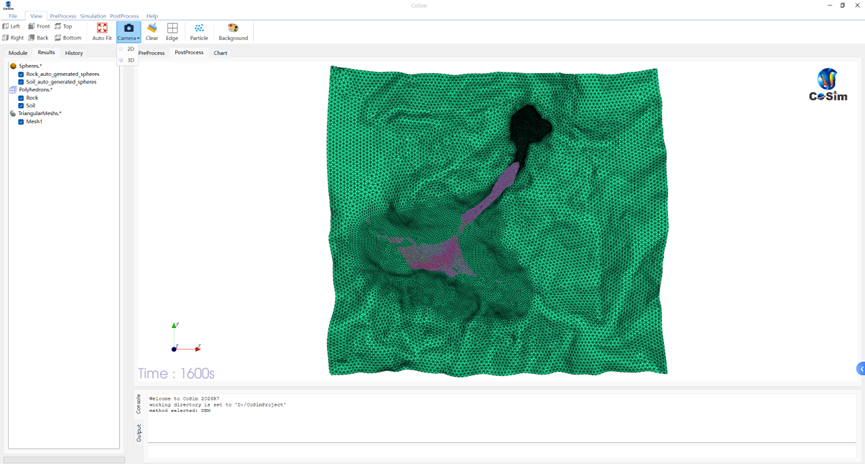This screenshot has height=464, width=865.
Task: Click the Auto Fit tool
Action: point(102,31)
